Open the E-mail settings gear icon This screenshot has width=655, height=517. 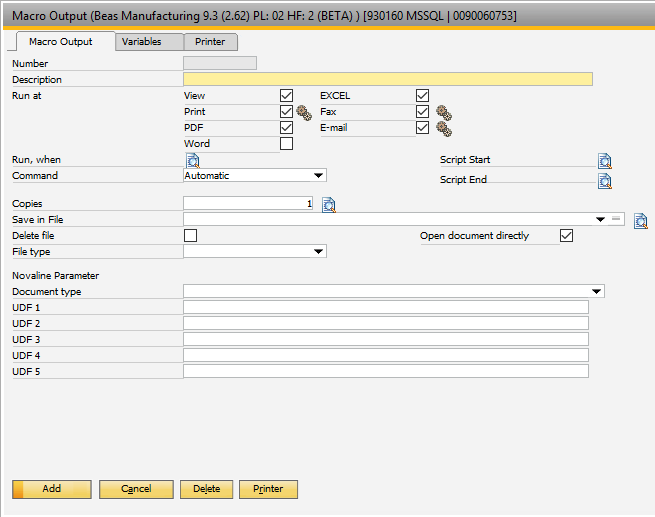(x=443, y=129)
